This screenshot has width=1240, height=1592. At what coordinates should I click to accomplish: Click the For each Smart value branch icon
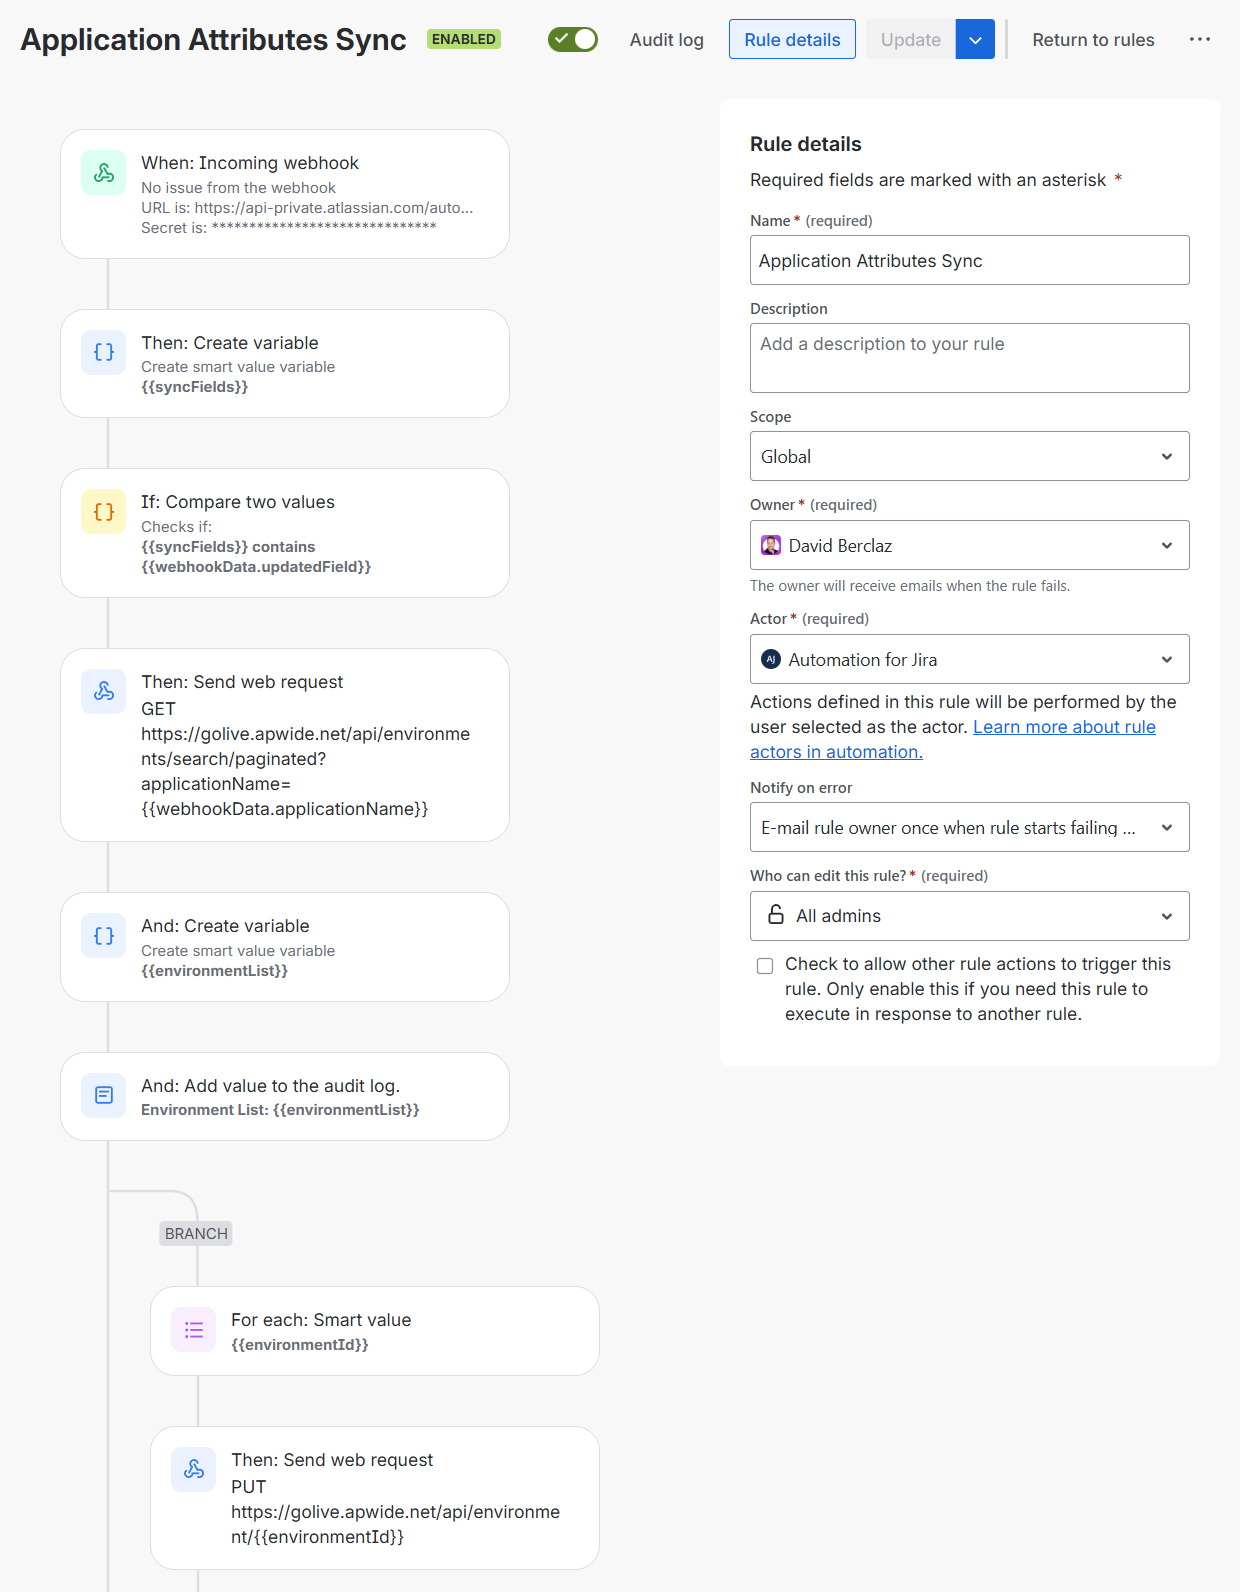(x=194, y=1330)
